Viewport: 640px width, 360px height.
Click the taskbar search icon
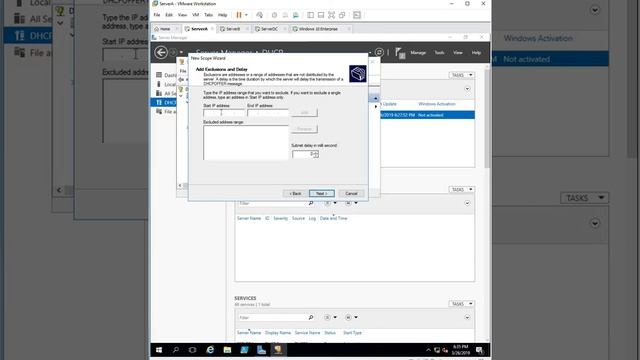[176, 350]
